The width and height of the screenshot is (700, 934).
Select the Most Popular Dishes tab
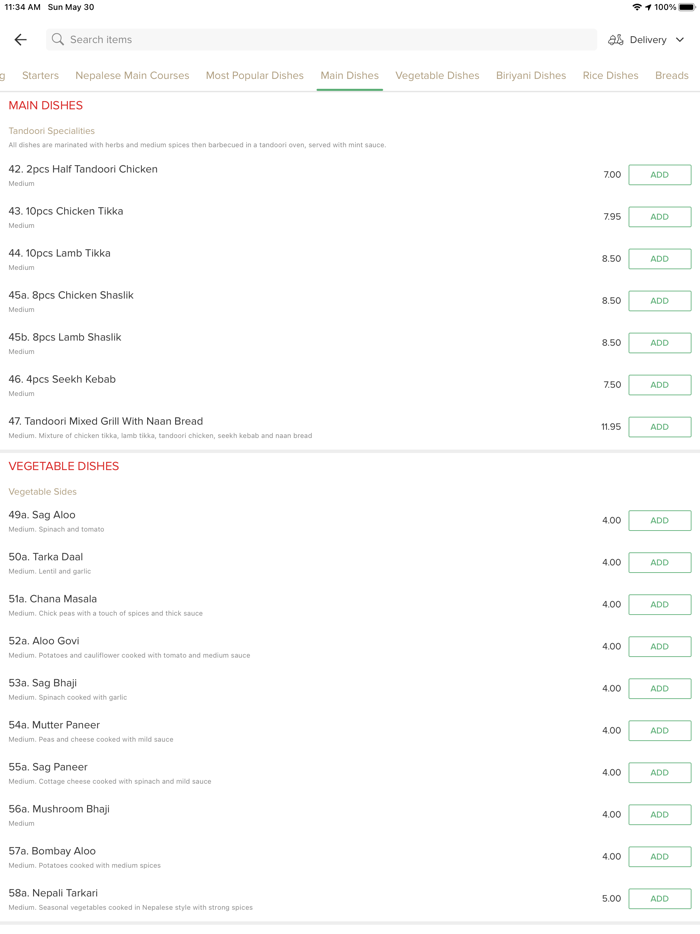click(255, 76)
